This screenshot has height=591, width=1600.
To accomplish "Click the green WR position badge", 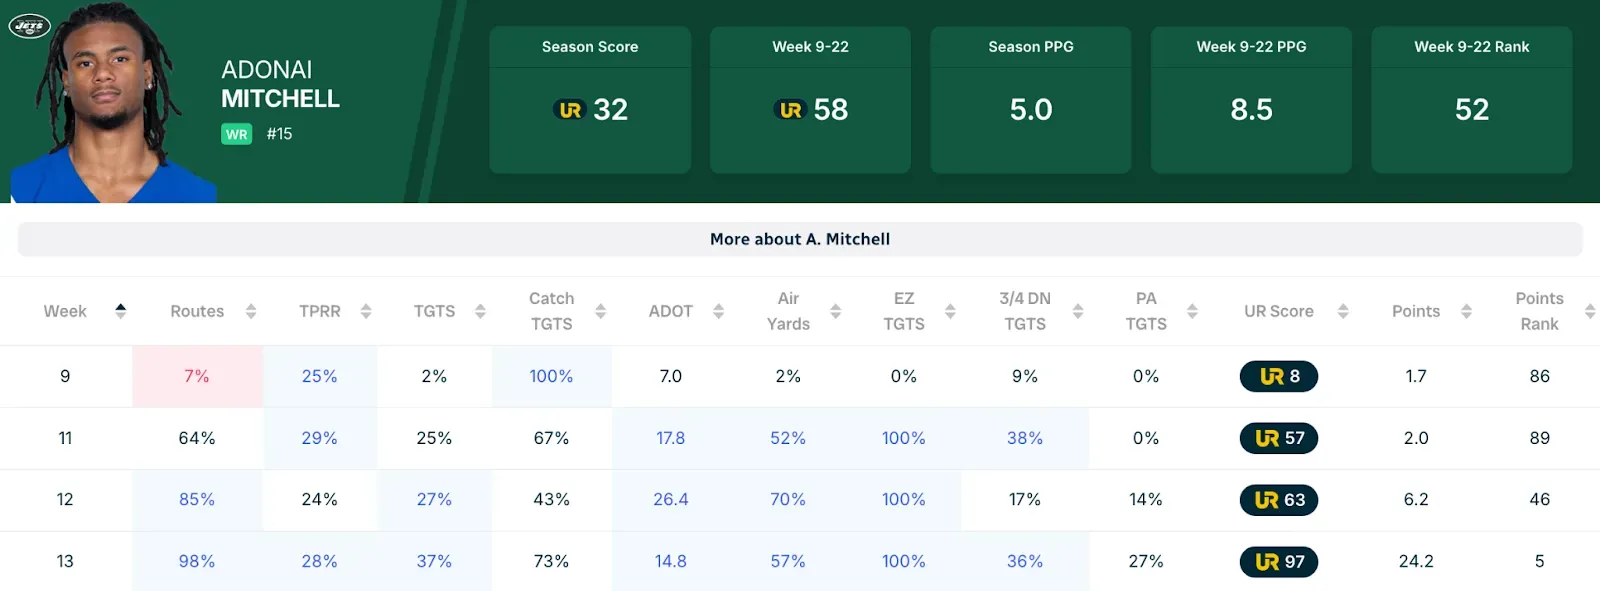I will pyautogui.click(x=237, y=134).
